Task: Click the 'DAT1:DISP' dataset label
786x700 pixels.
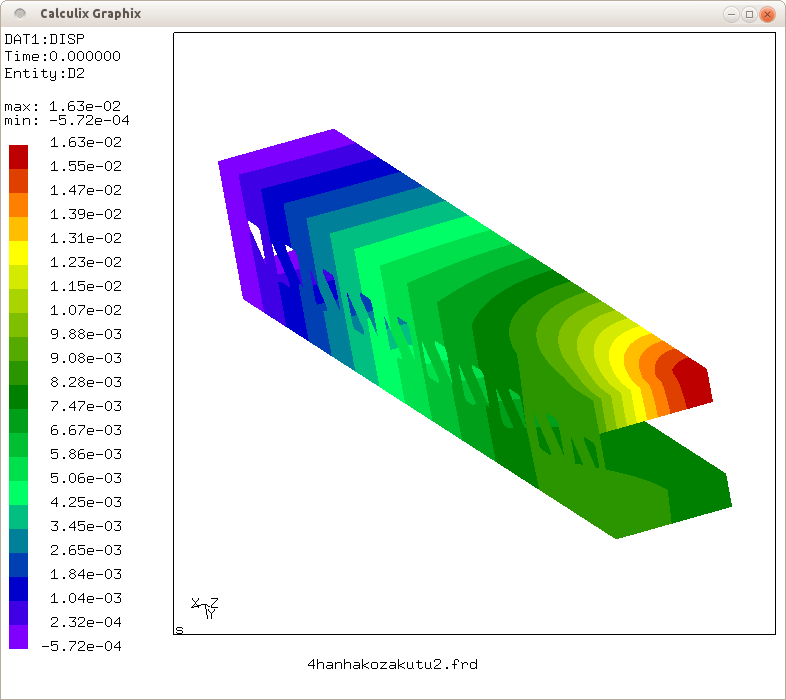Action: point(45,39)
